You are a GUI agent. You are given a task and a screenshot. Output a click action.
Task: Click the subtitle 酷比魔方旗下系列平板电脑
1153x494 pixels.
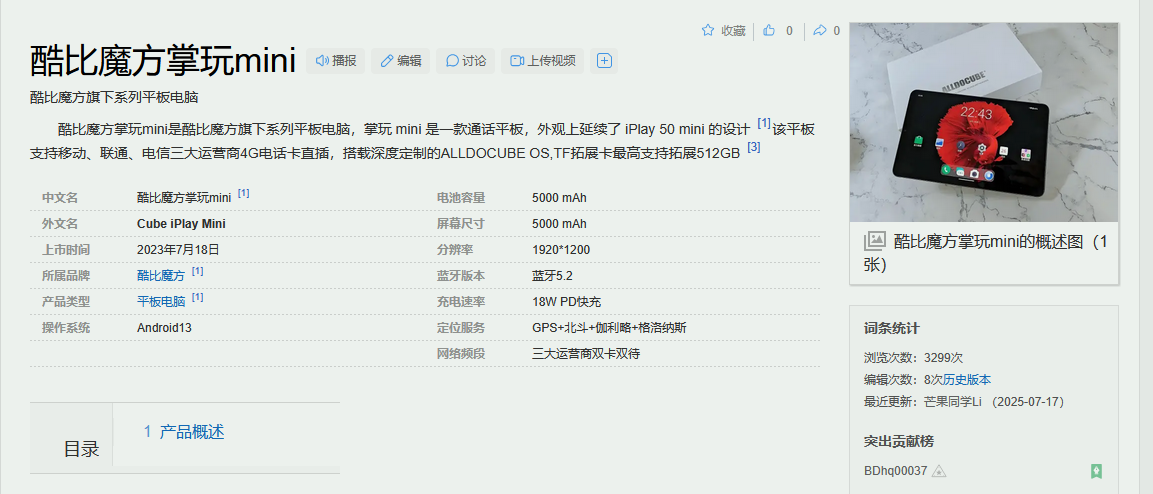(x=114, y=97)
